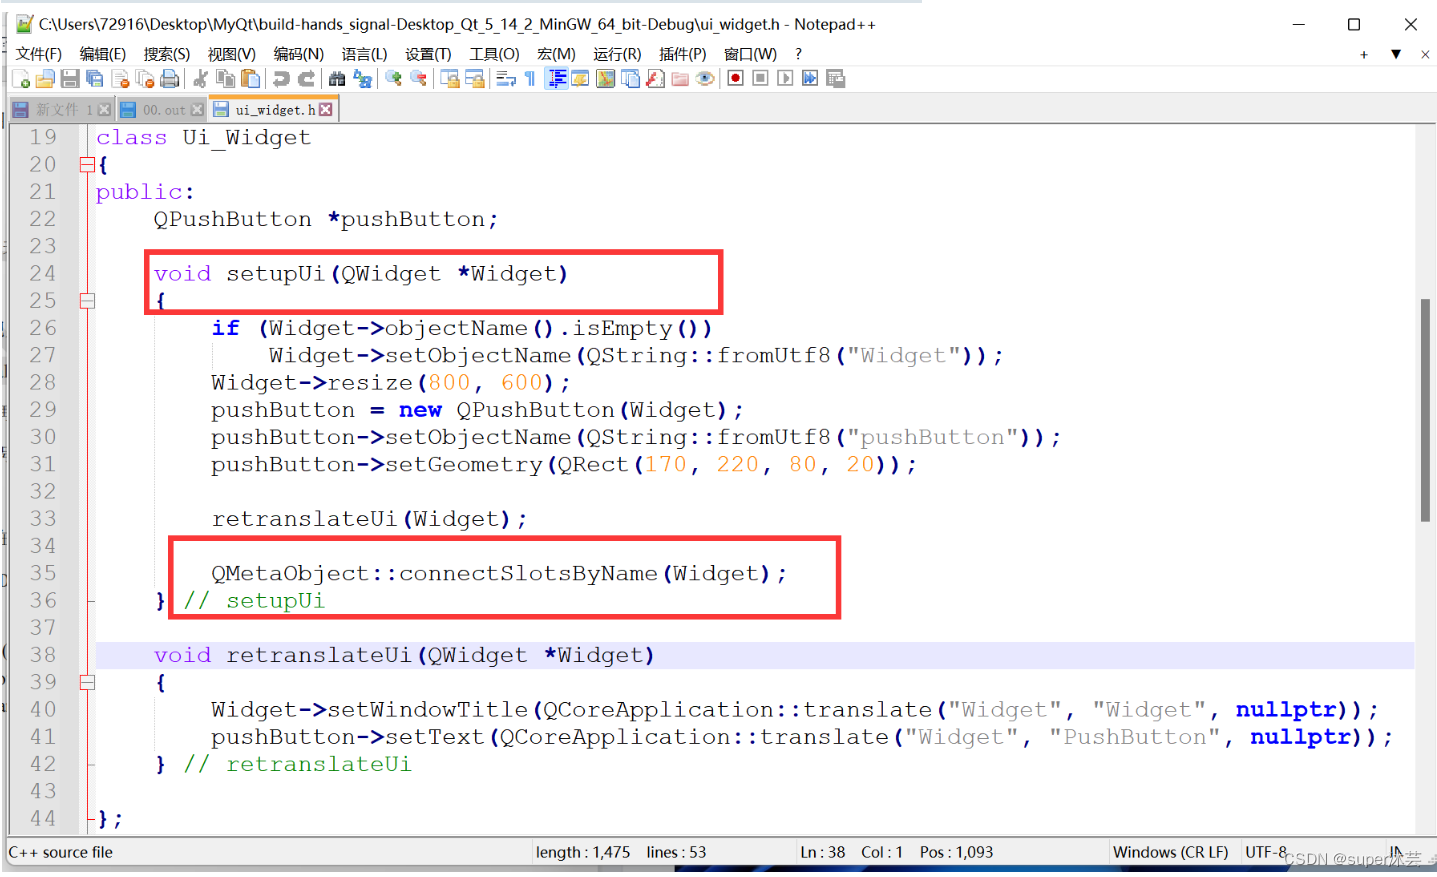Open the Document List panel icon
The height and width of the screenshot is (877, 1437).
[x=630, y=79]
